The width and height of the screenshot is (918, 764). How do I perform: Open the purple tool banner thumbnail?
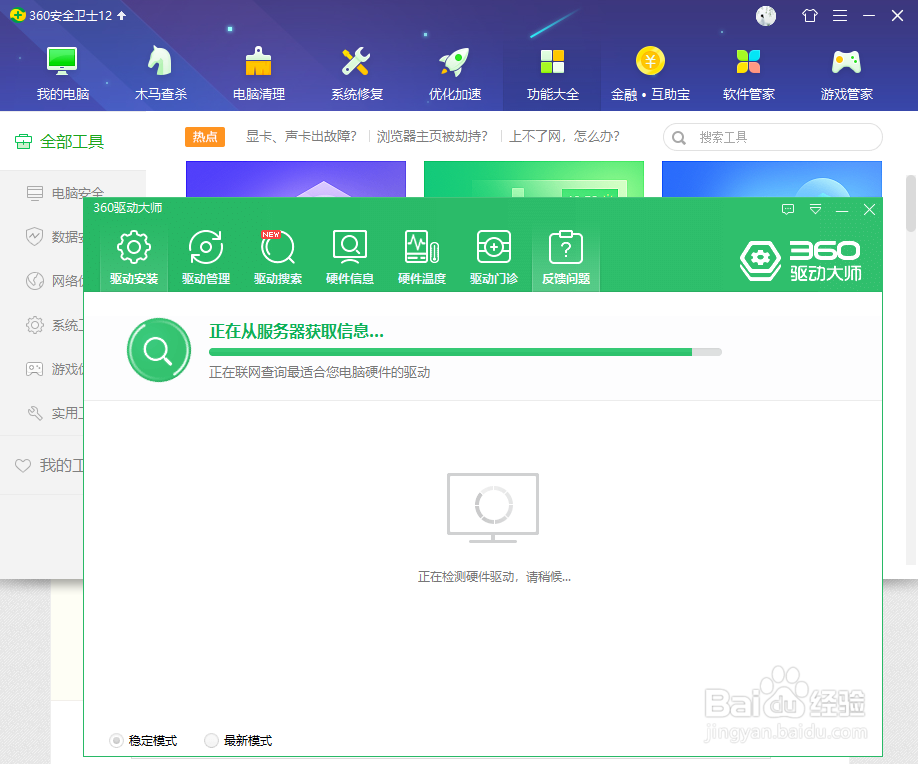point(296,179)
